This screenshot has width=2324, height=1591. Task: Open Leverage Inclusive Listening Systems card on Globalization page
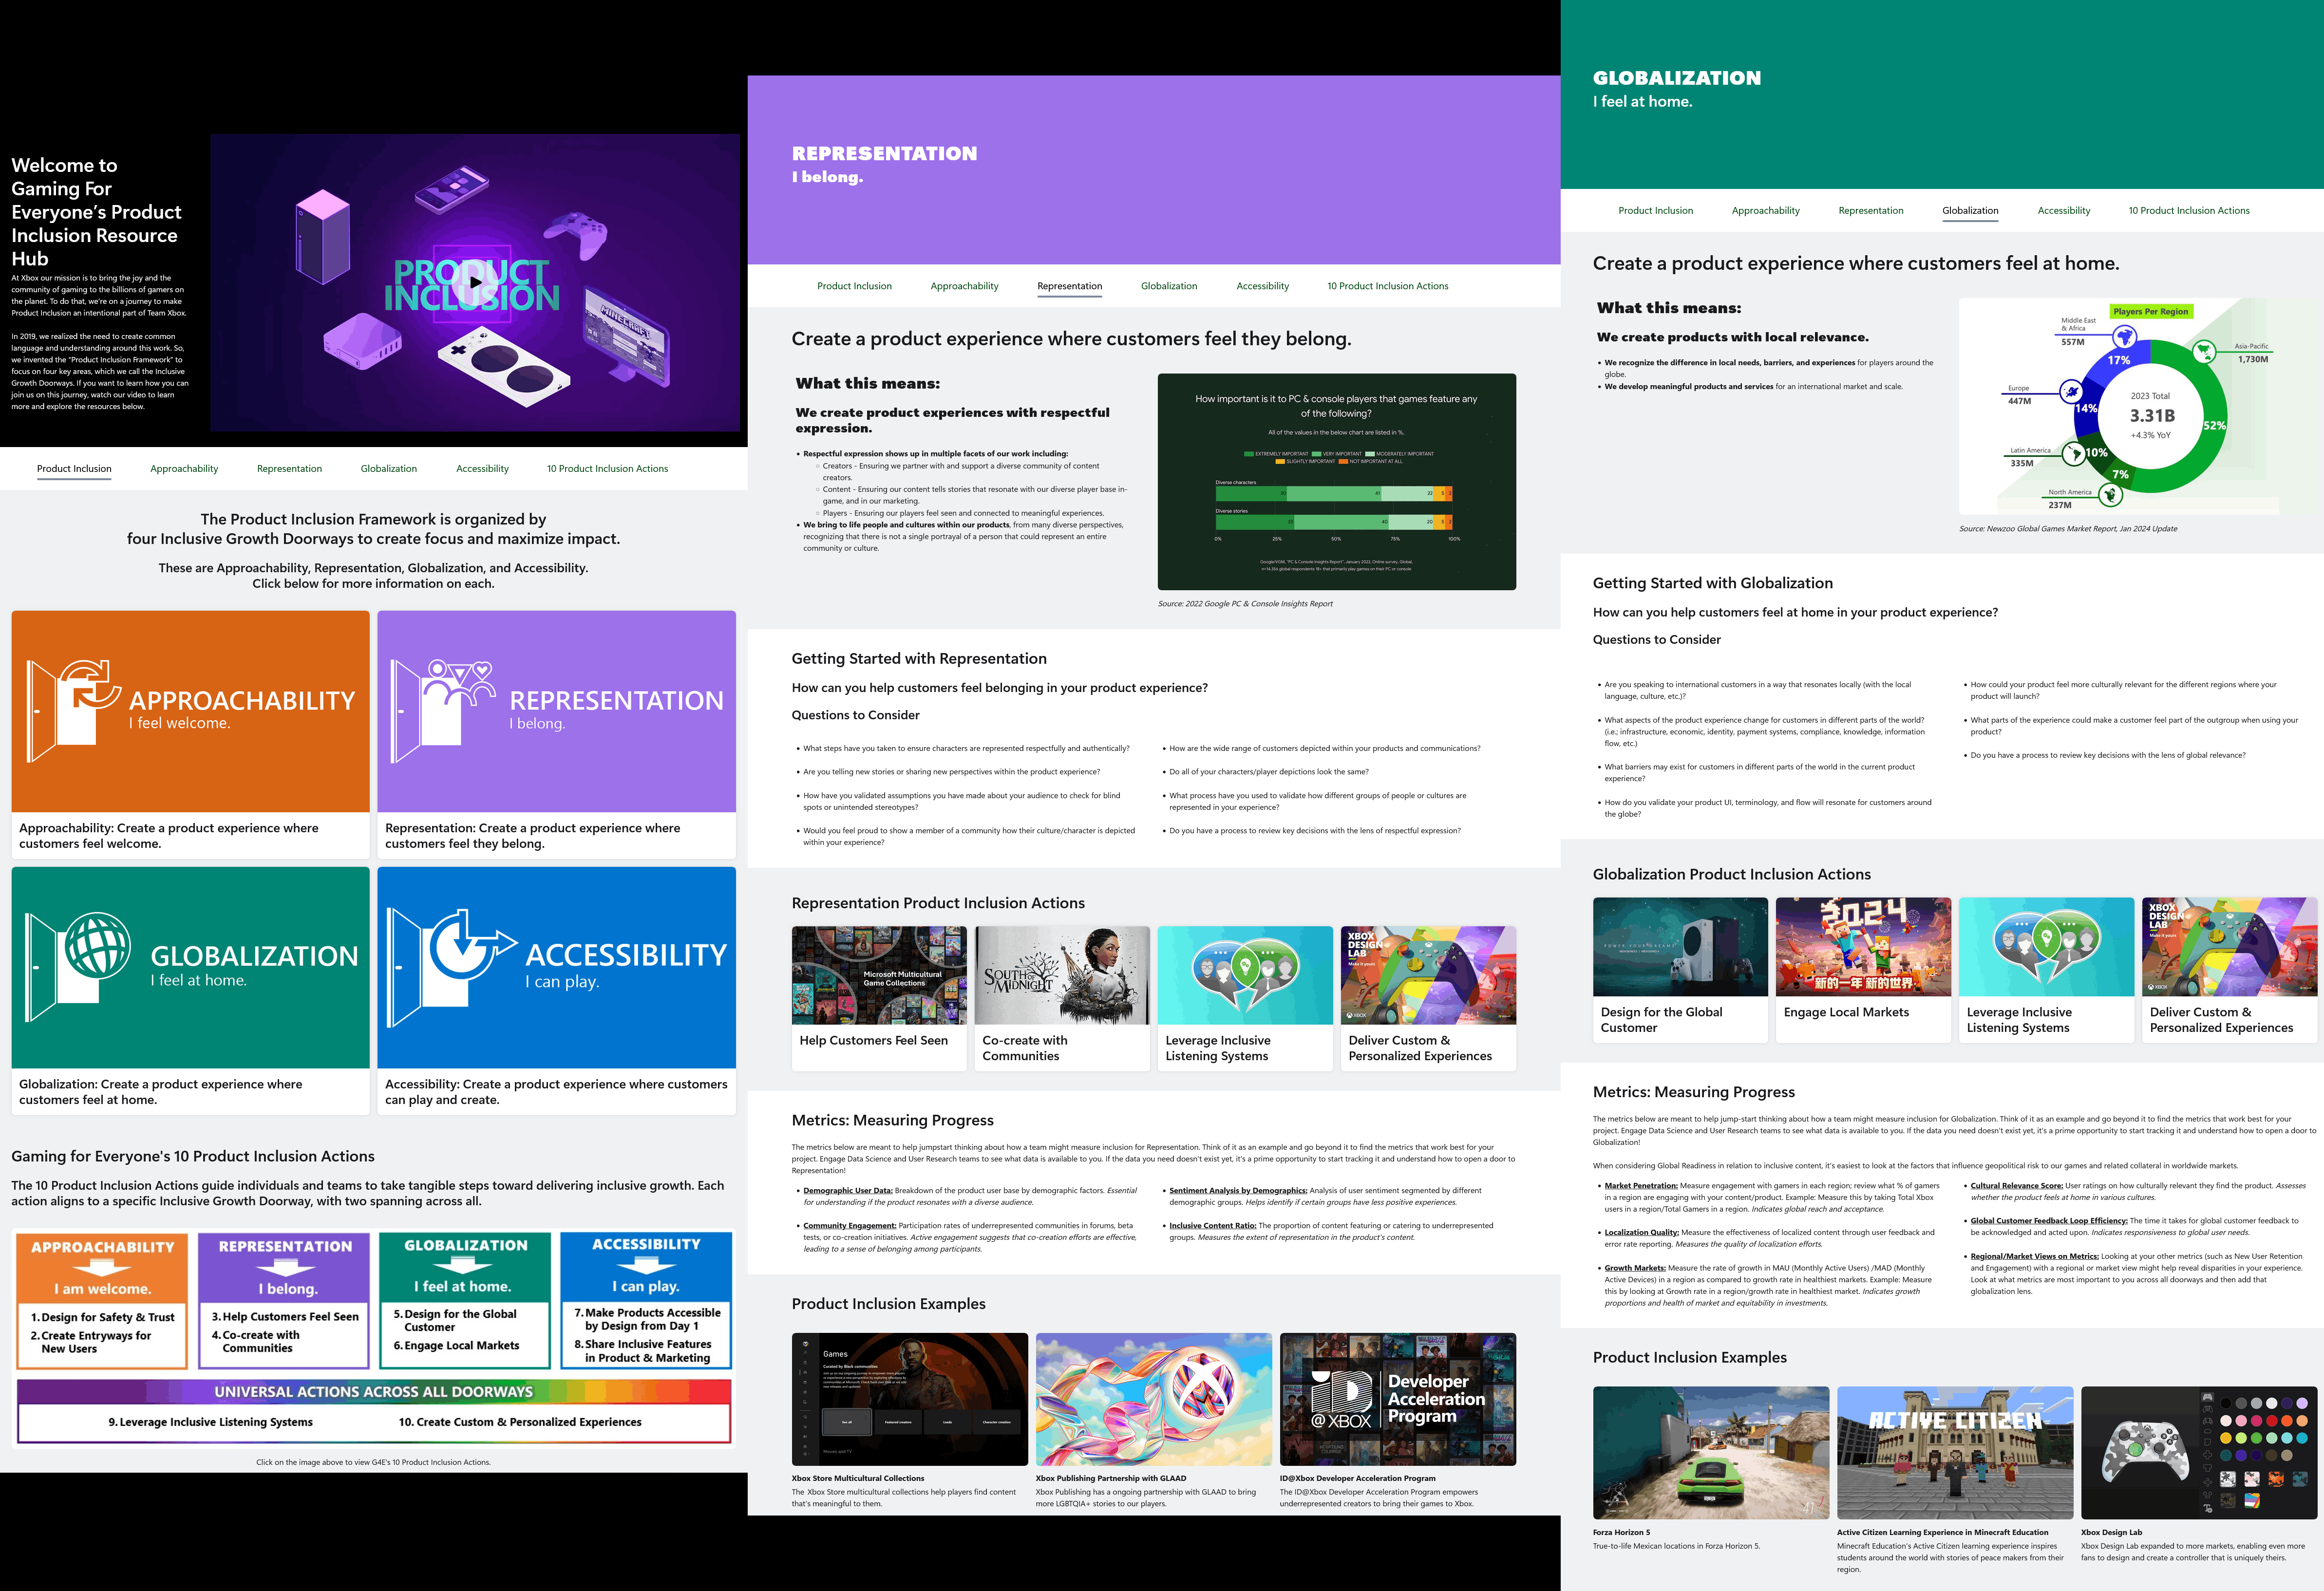[2046, 970]
